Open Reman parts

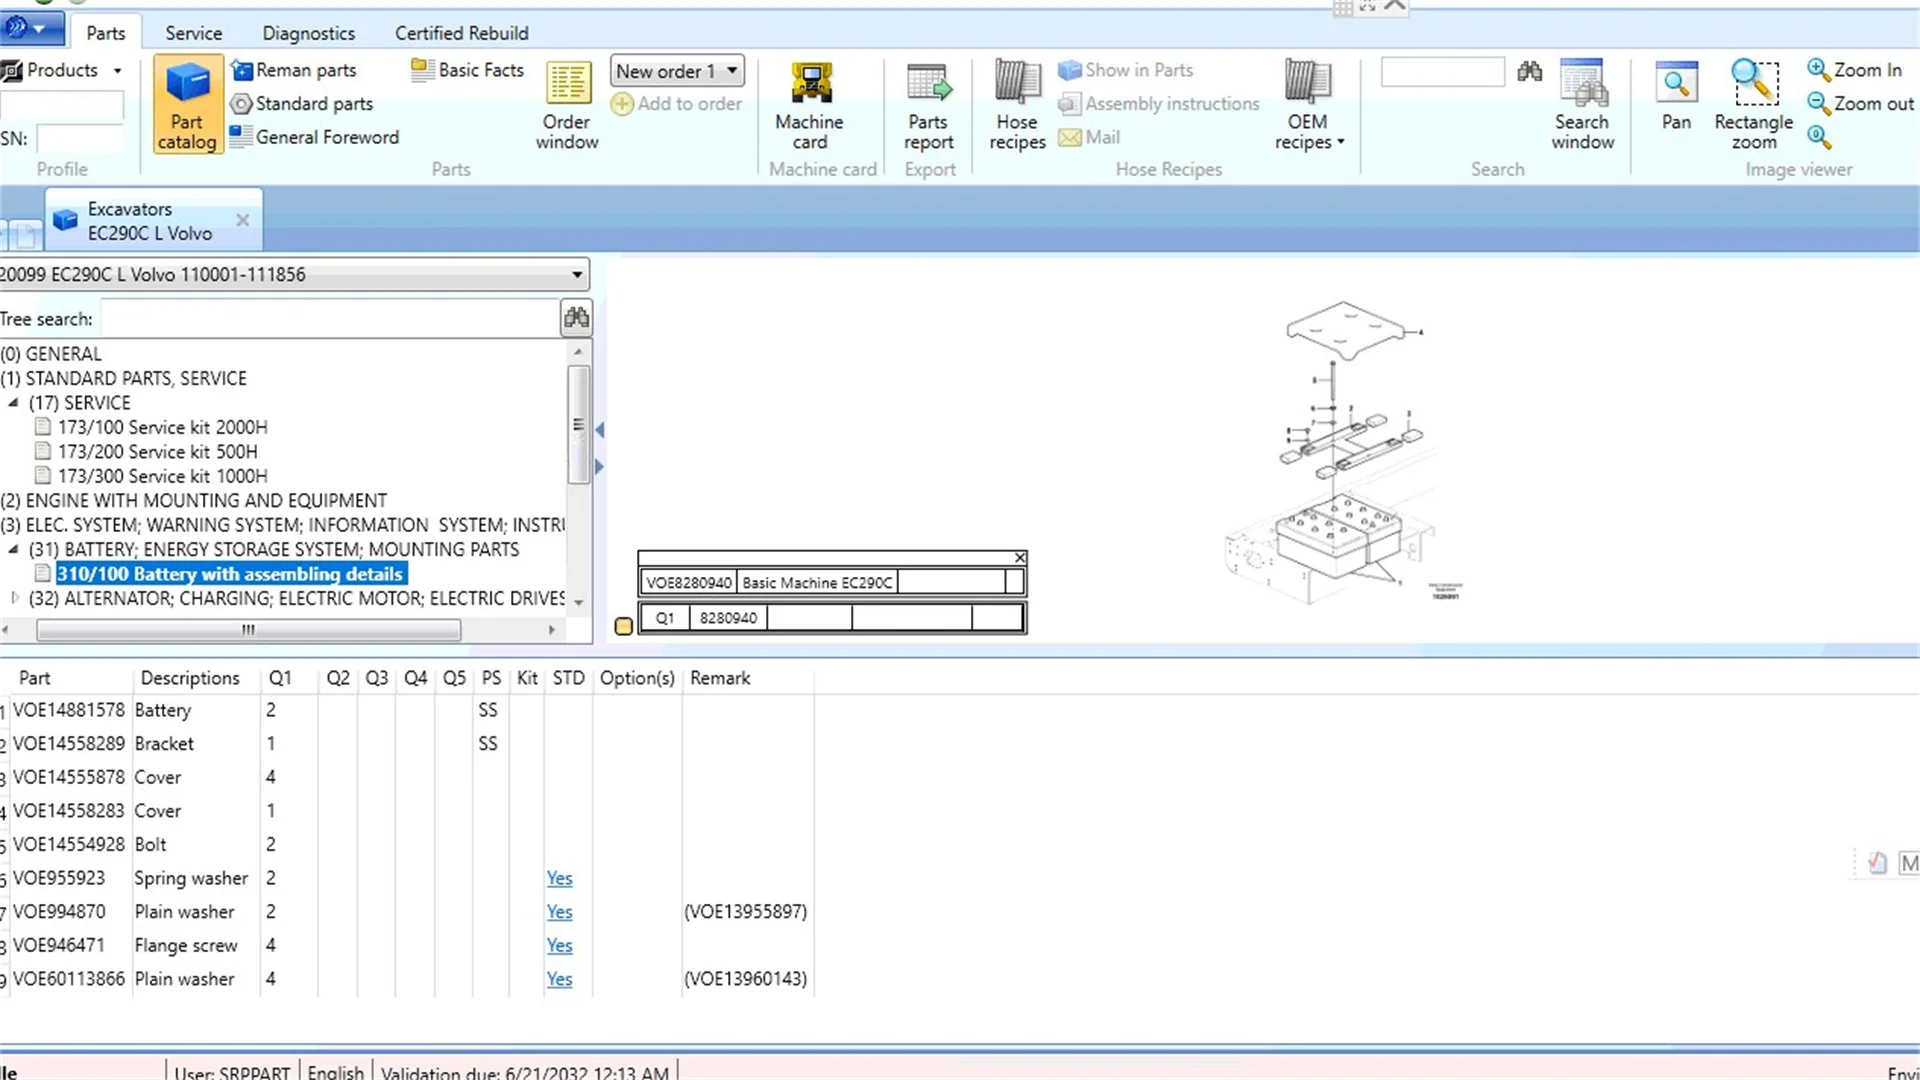294,70
